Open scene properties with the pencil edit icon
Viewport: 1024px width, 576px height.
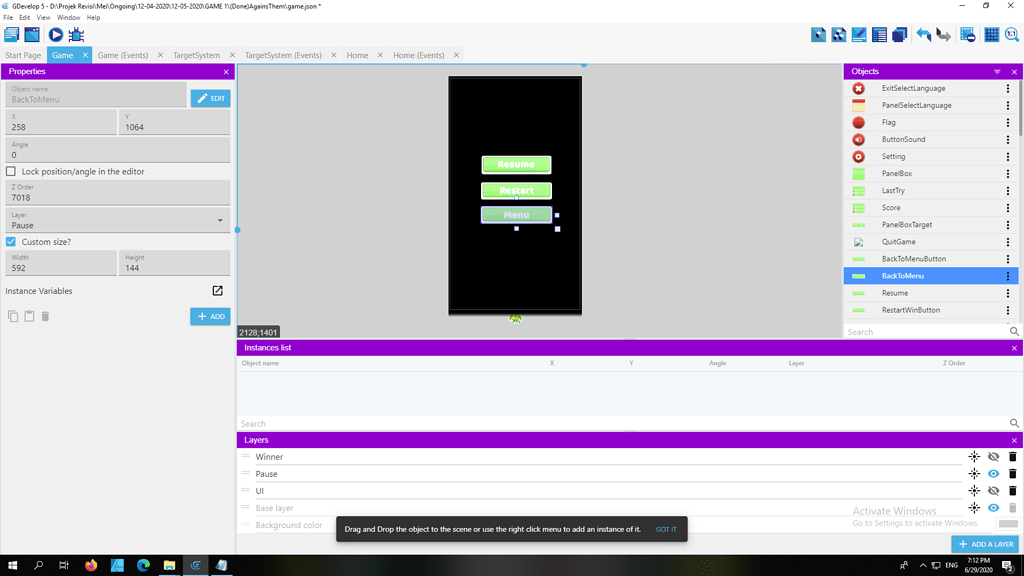pyautogui.click(x=859, y=33)
